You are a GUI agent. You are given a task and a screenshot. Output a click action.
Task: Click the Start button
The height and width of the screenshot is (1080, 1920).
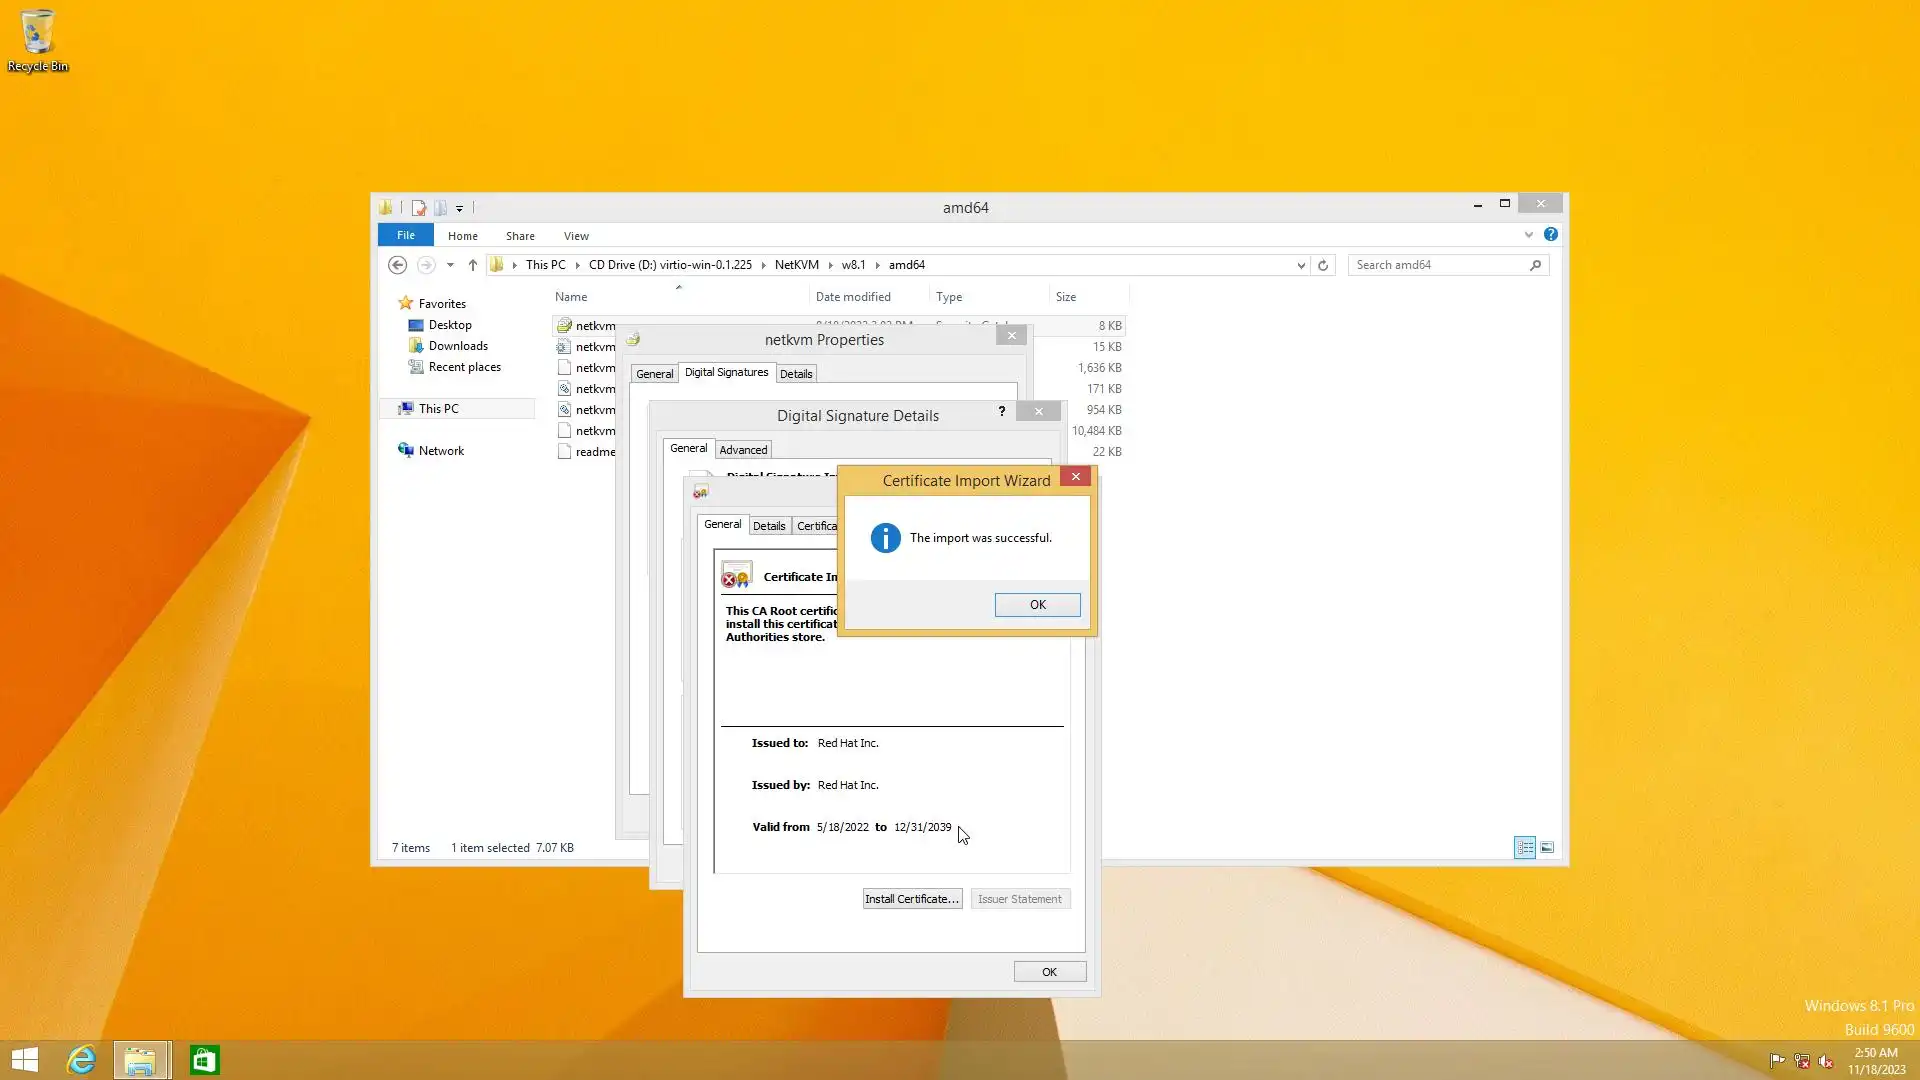coord(25,1060)
